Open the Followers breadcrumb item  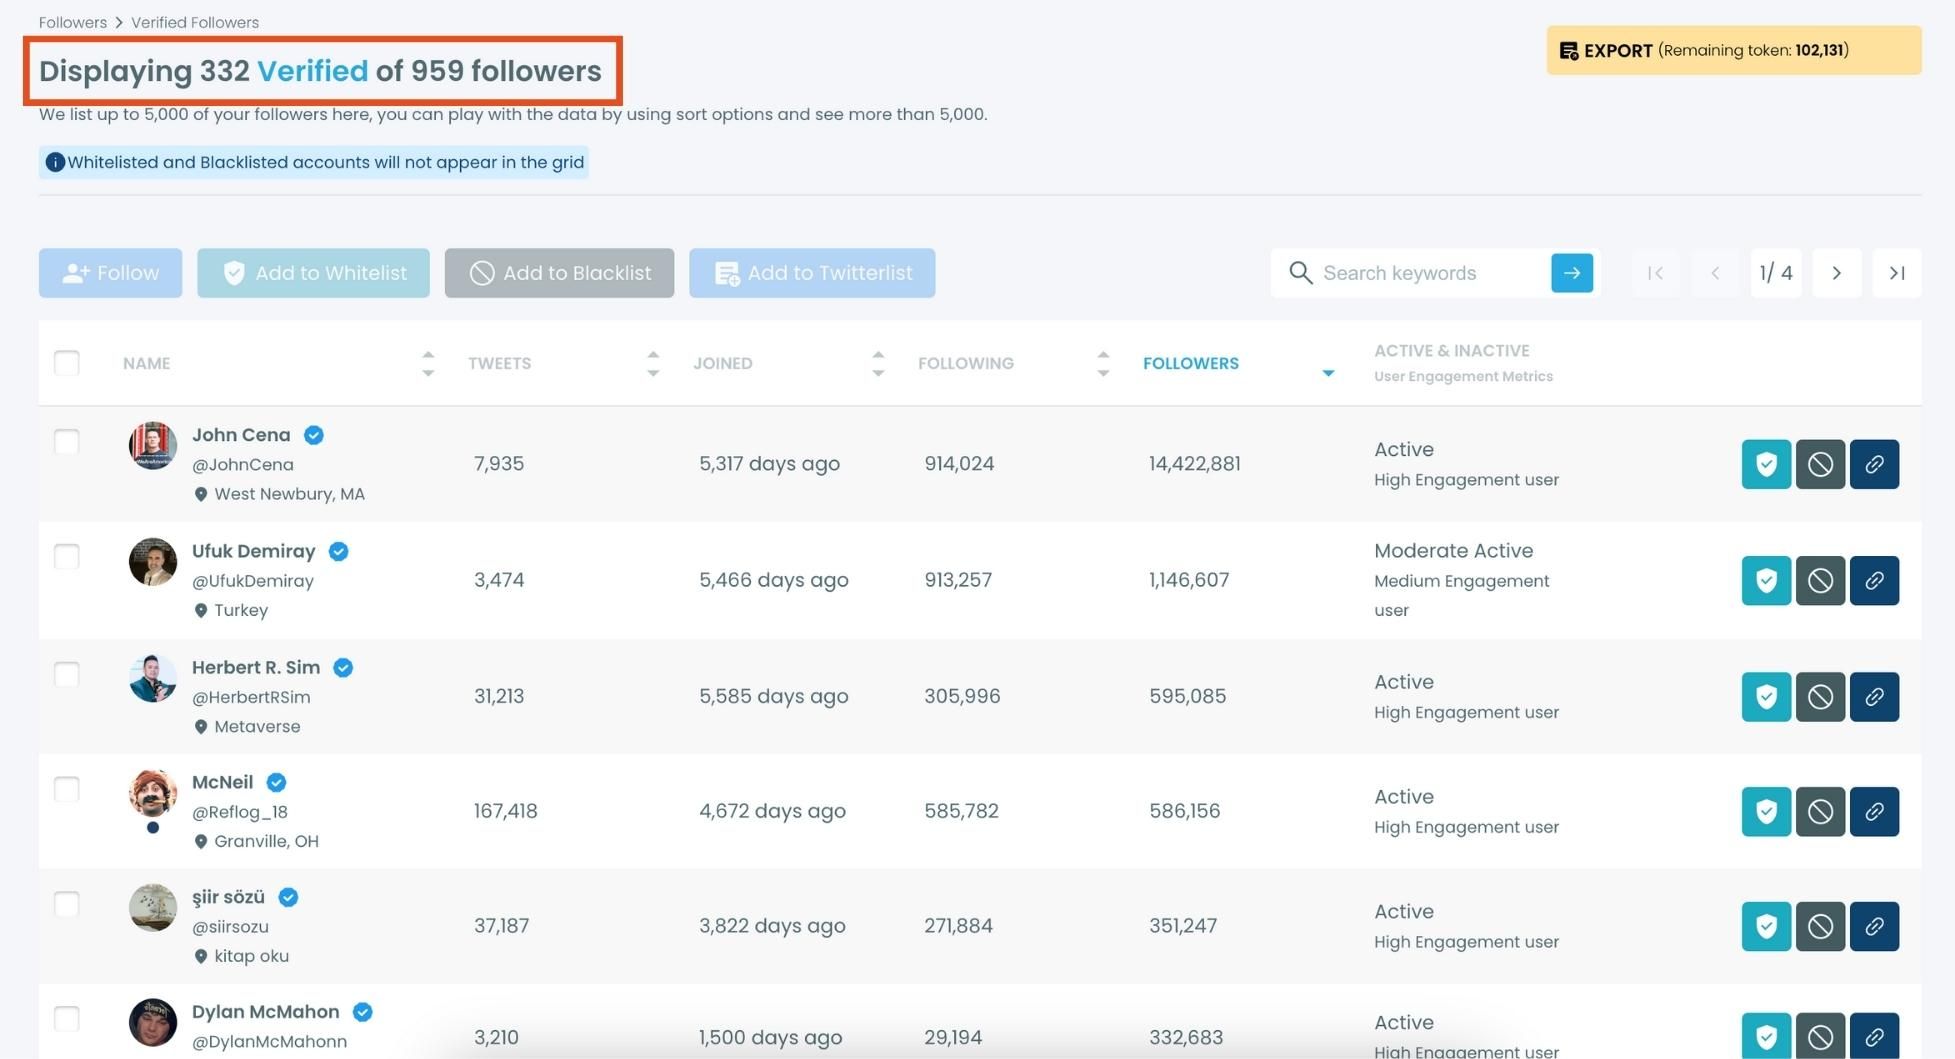click(x=72, y=22)
